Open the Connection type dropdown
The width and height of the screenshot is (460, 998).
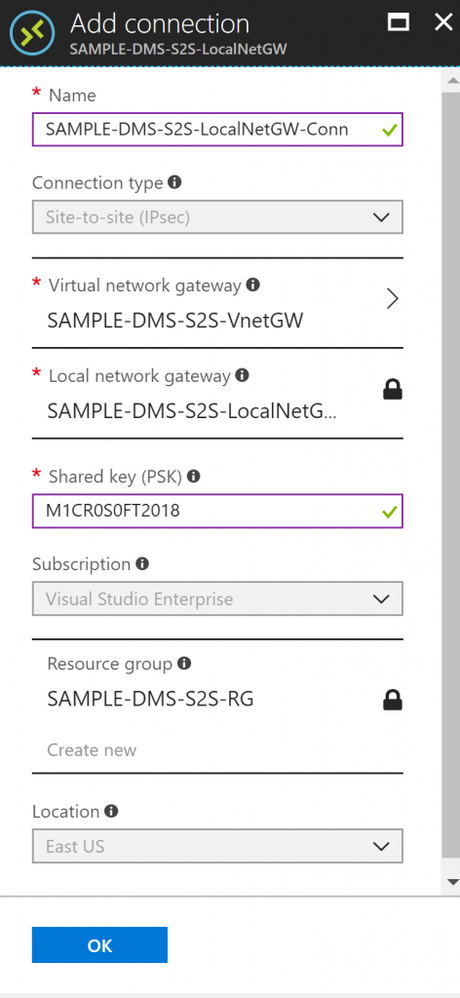pos(218,217)
